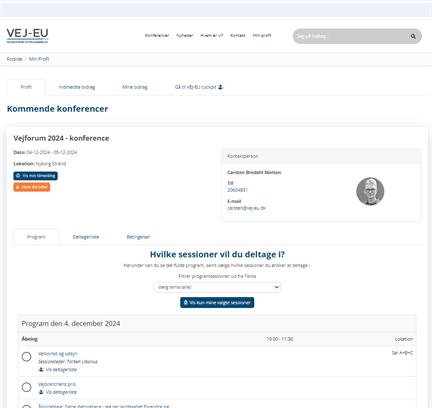Viewport: 432px width, 408px height.
Task: Open the Indmeldte bidrag tab
Action: pyautogui.click(x=77, y=87)
